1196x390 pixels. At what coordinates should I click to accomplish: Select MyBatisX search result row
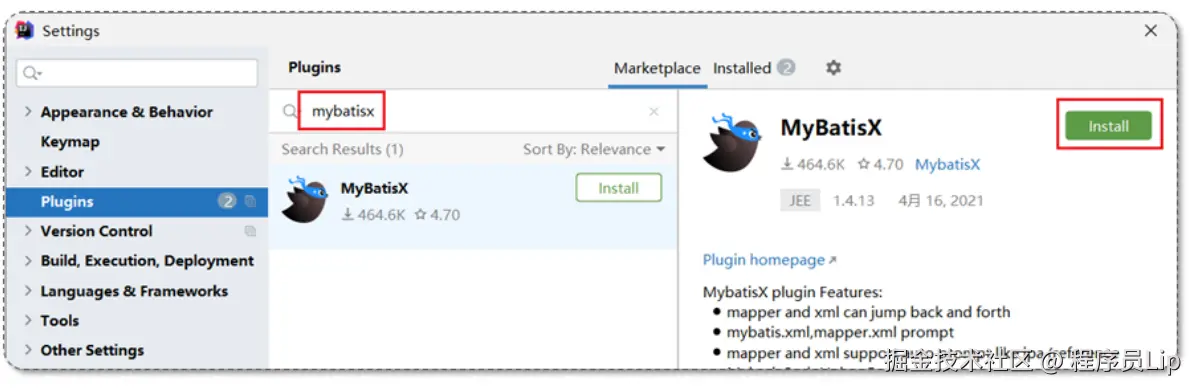(474, 206)
